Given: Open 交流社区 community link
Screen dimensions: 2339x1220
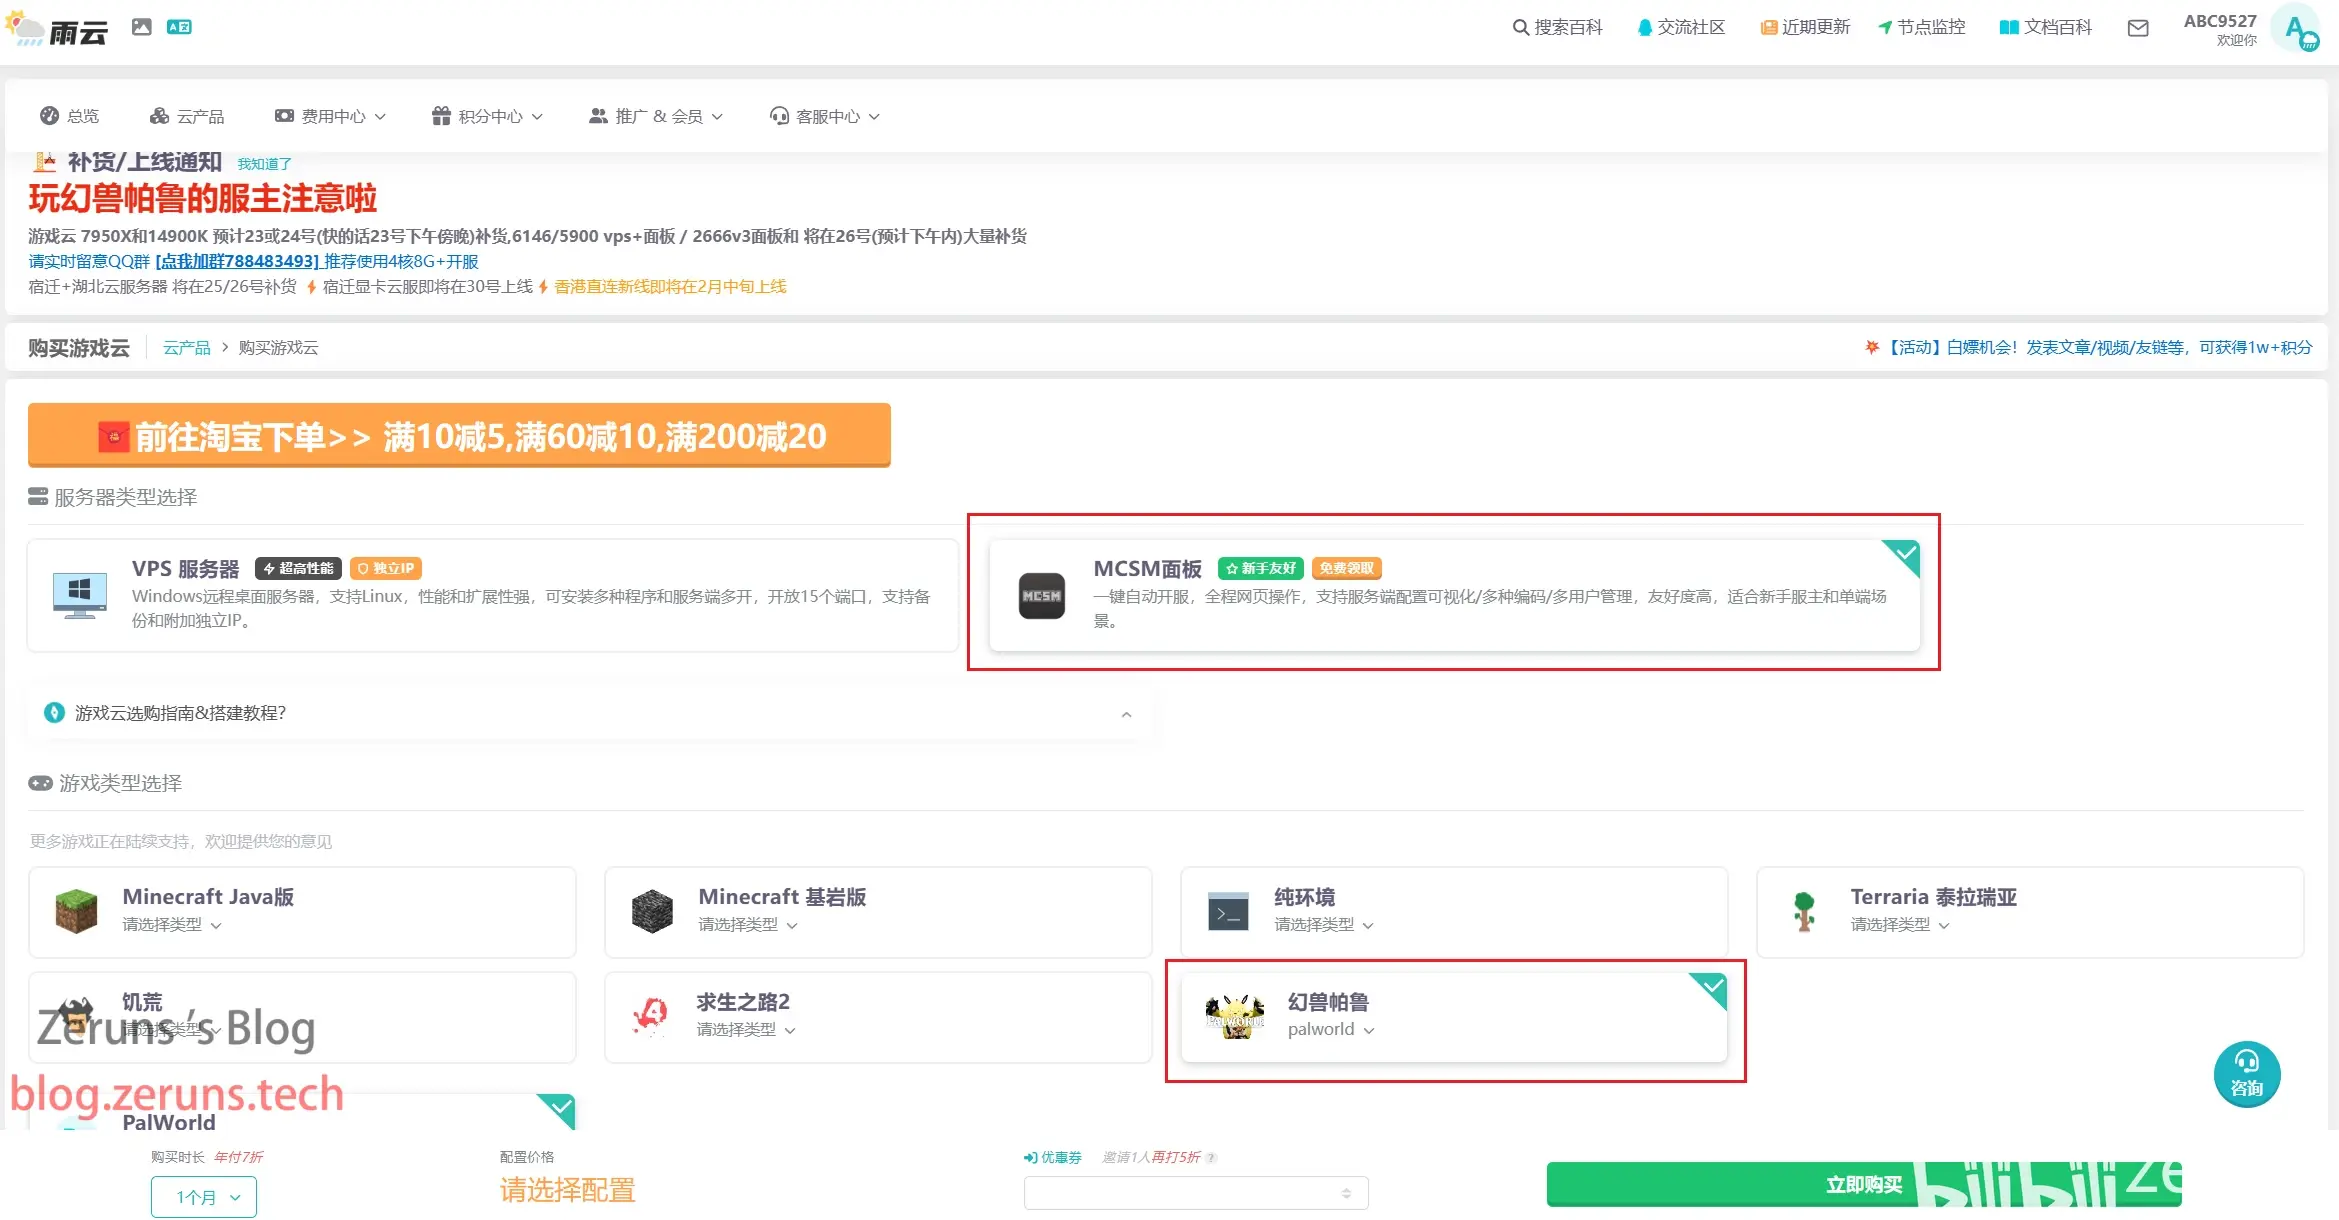Looking at the screenshot, I should 1681,27.
